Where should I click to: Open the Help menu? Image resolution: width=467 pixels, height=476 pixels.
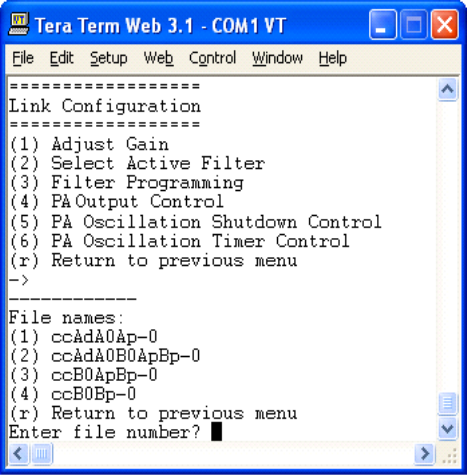click(333, 58)
